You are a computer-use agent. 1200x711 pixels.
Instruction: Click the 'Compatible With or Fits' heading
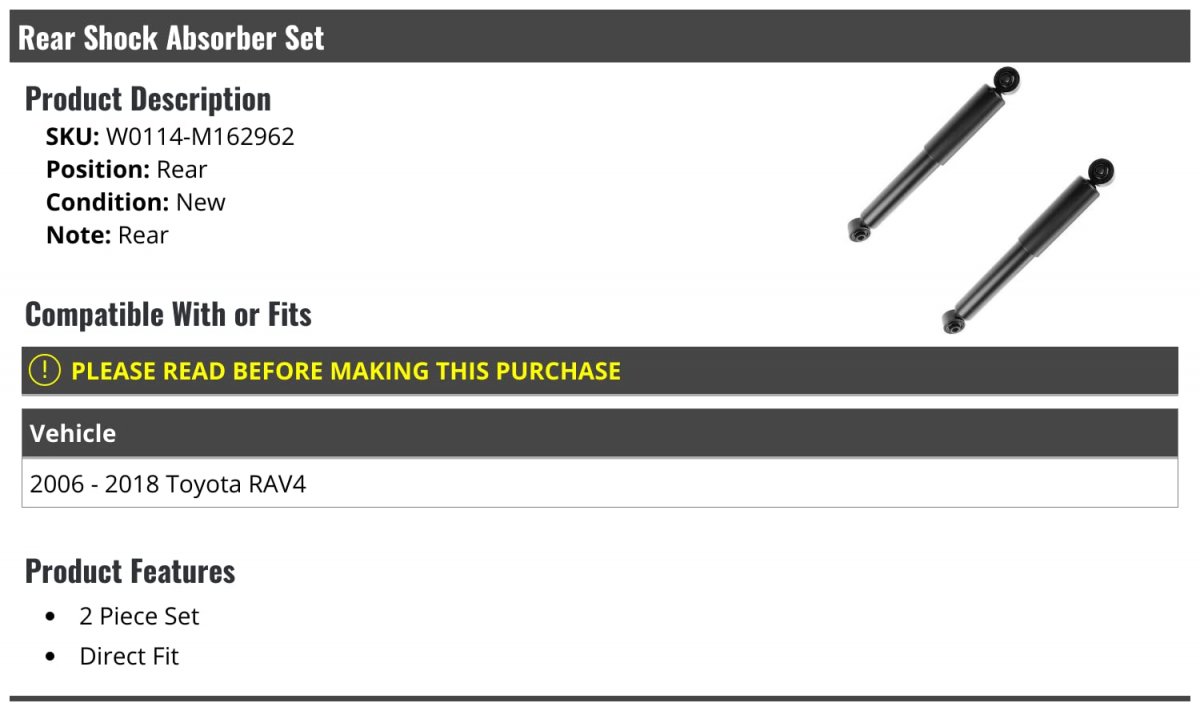click(x=168, y=314)
